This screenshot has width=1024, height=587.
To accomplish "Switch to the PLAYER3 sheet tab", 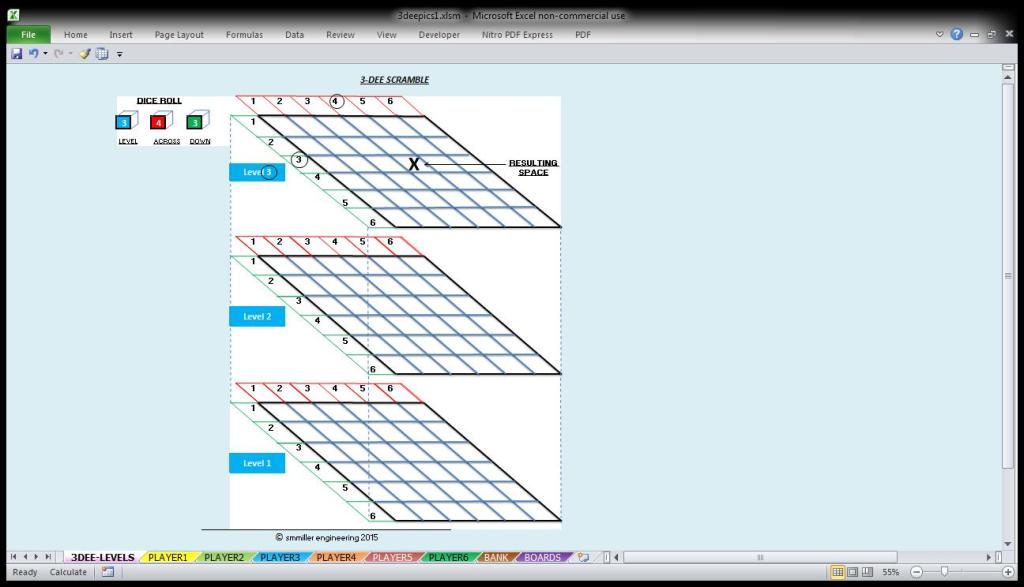I will 280,557.
